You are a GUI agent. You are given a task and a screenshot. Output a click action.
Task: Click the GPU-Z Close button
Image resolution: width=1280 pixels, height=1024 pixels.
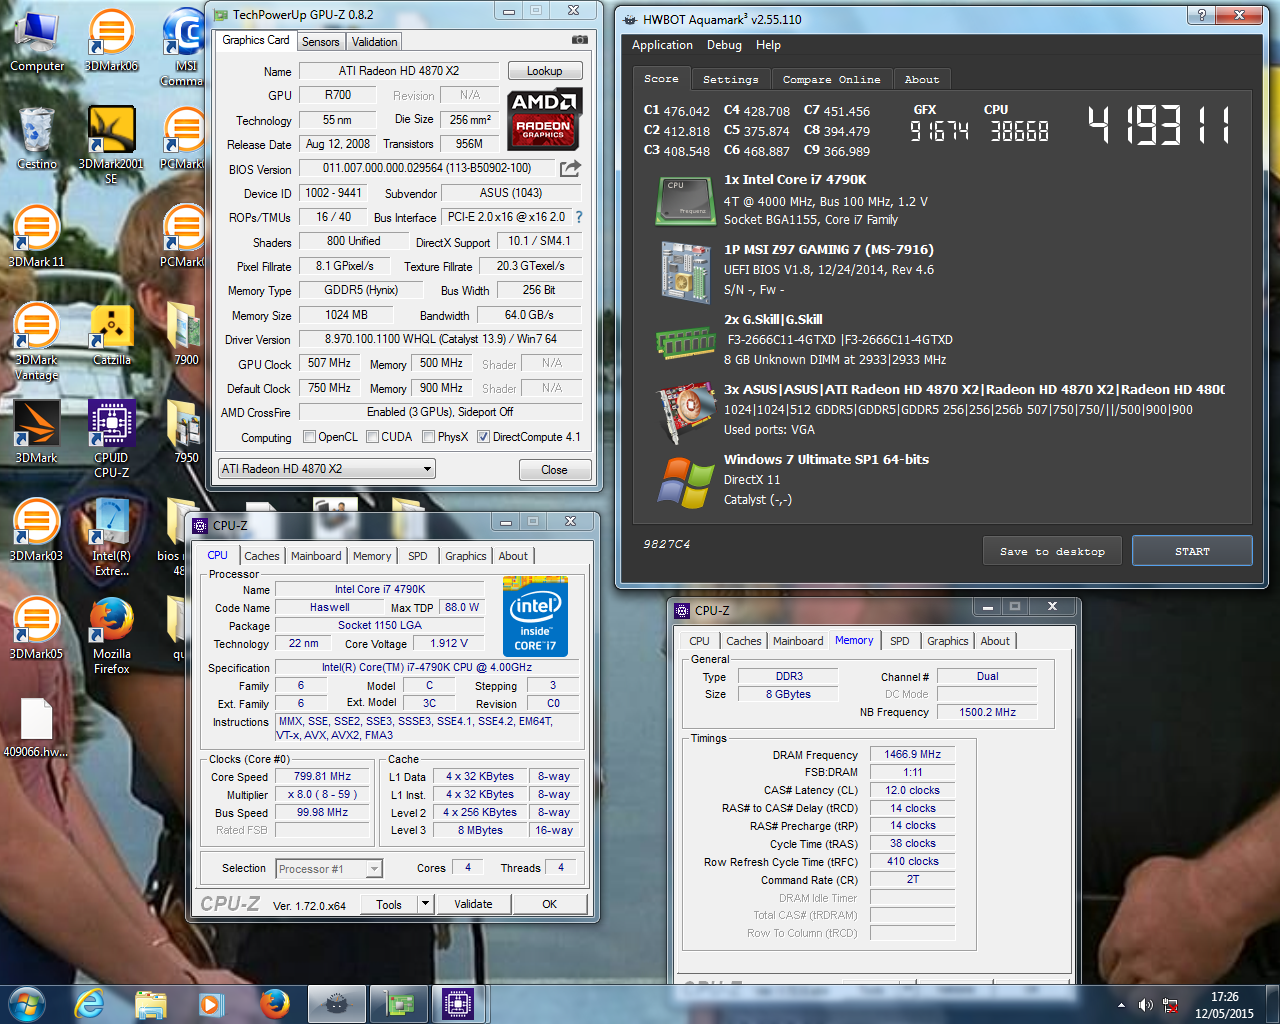coord(554,470)
